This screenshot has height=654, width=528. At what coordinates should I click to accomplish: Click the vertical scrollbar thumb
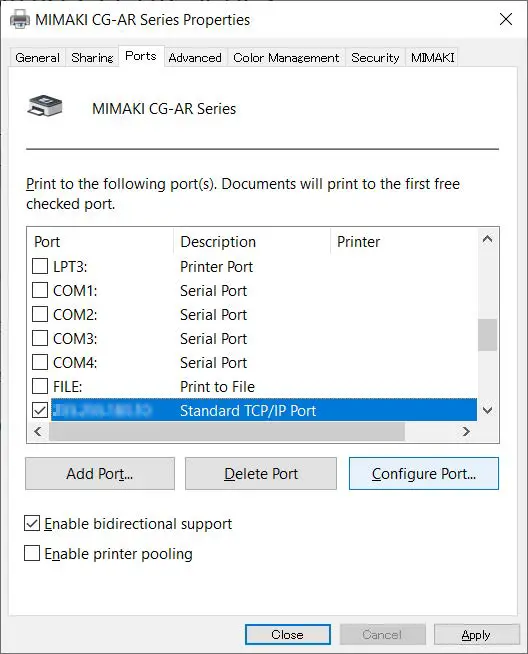coord(487,335)
